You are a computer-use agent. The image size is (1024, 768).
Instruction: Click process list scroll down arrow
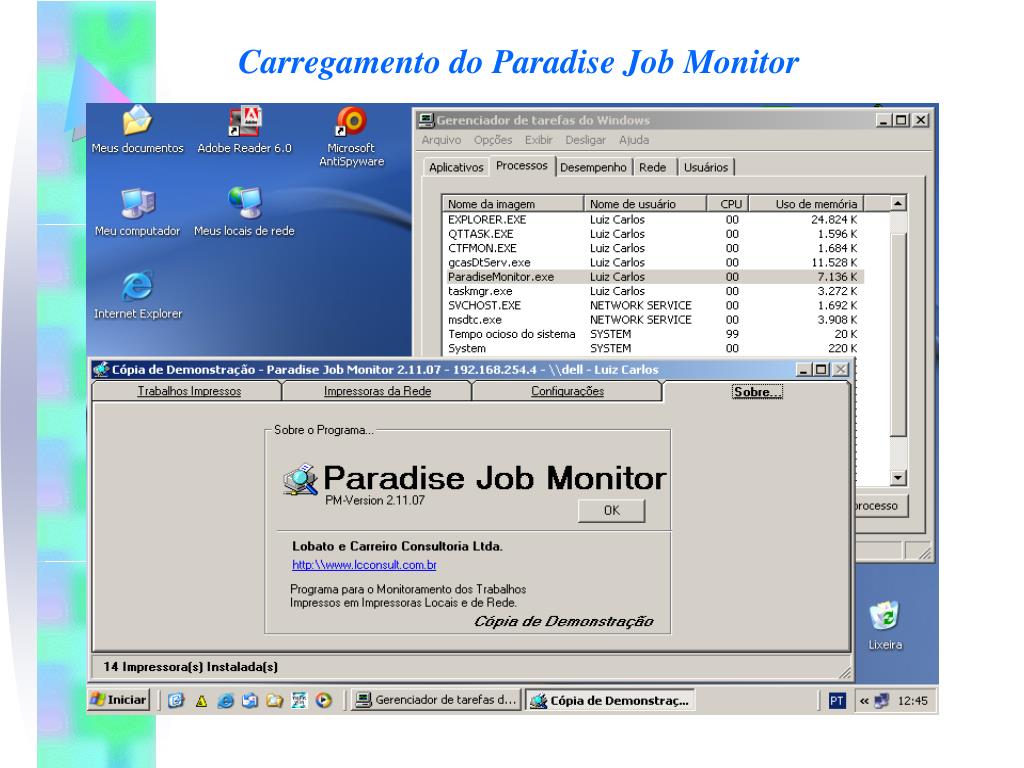point(899,479)
